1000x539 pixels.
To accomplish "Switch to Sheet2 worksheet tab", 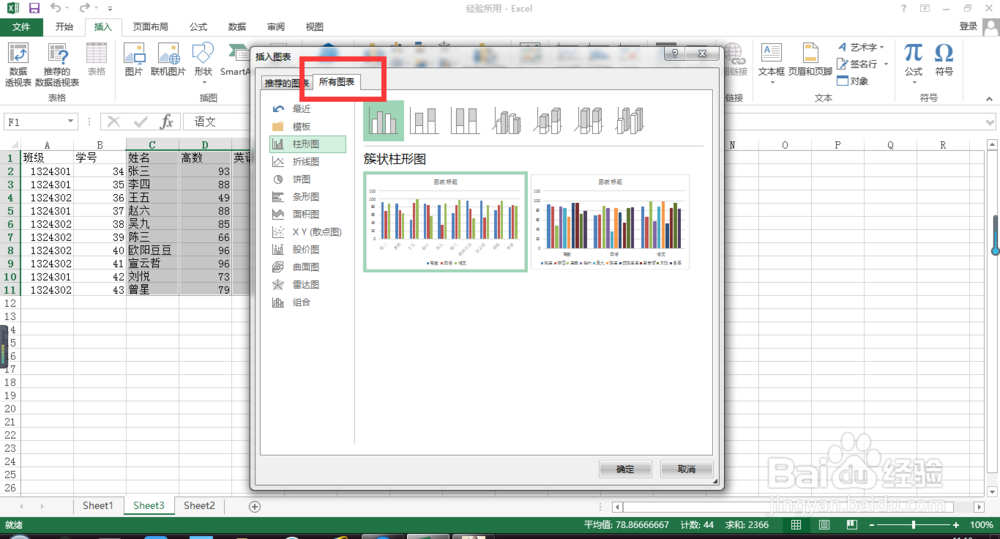I will point(199,506).
